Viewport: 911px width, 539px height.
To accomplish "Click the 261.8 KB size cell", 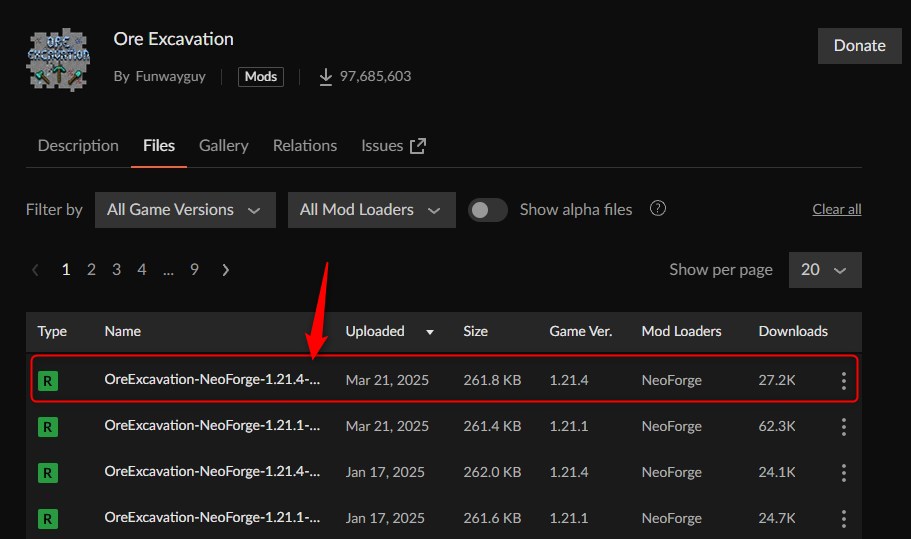I will pyautogui.click(x=492, y=380).
